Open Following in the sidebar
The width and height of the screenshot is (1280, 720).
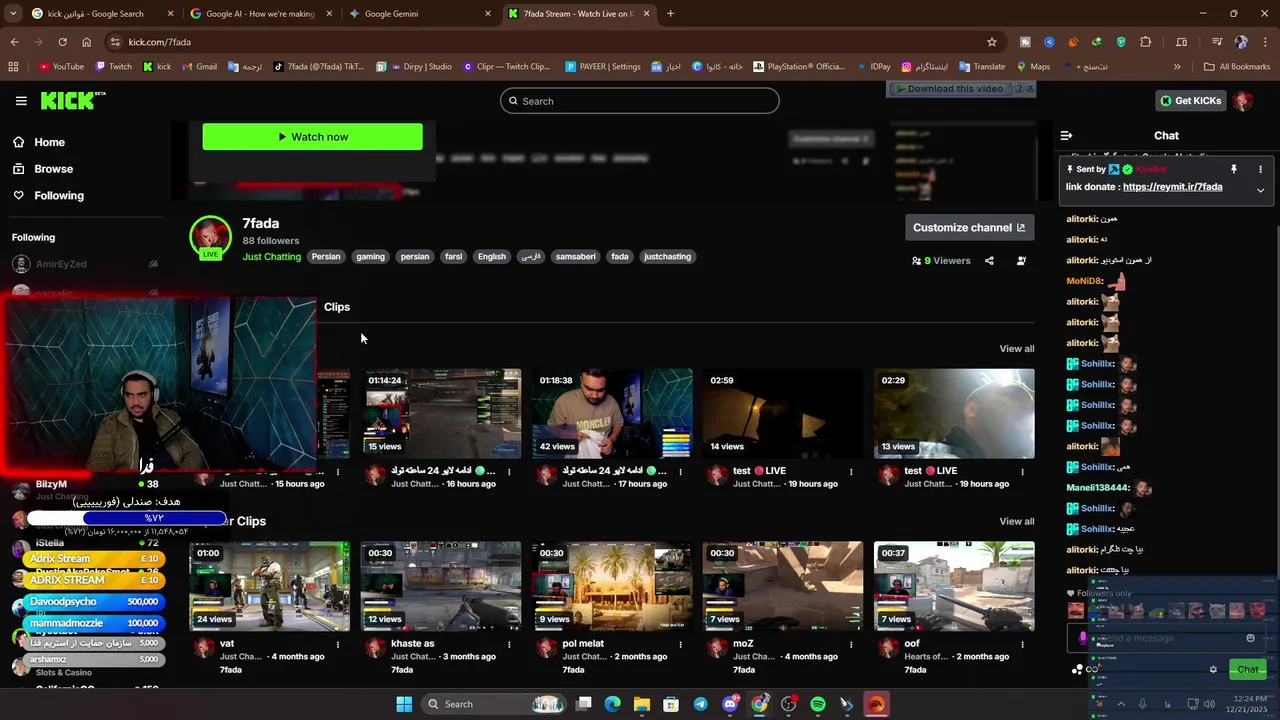coord(59,196)
